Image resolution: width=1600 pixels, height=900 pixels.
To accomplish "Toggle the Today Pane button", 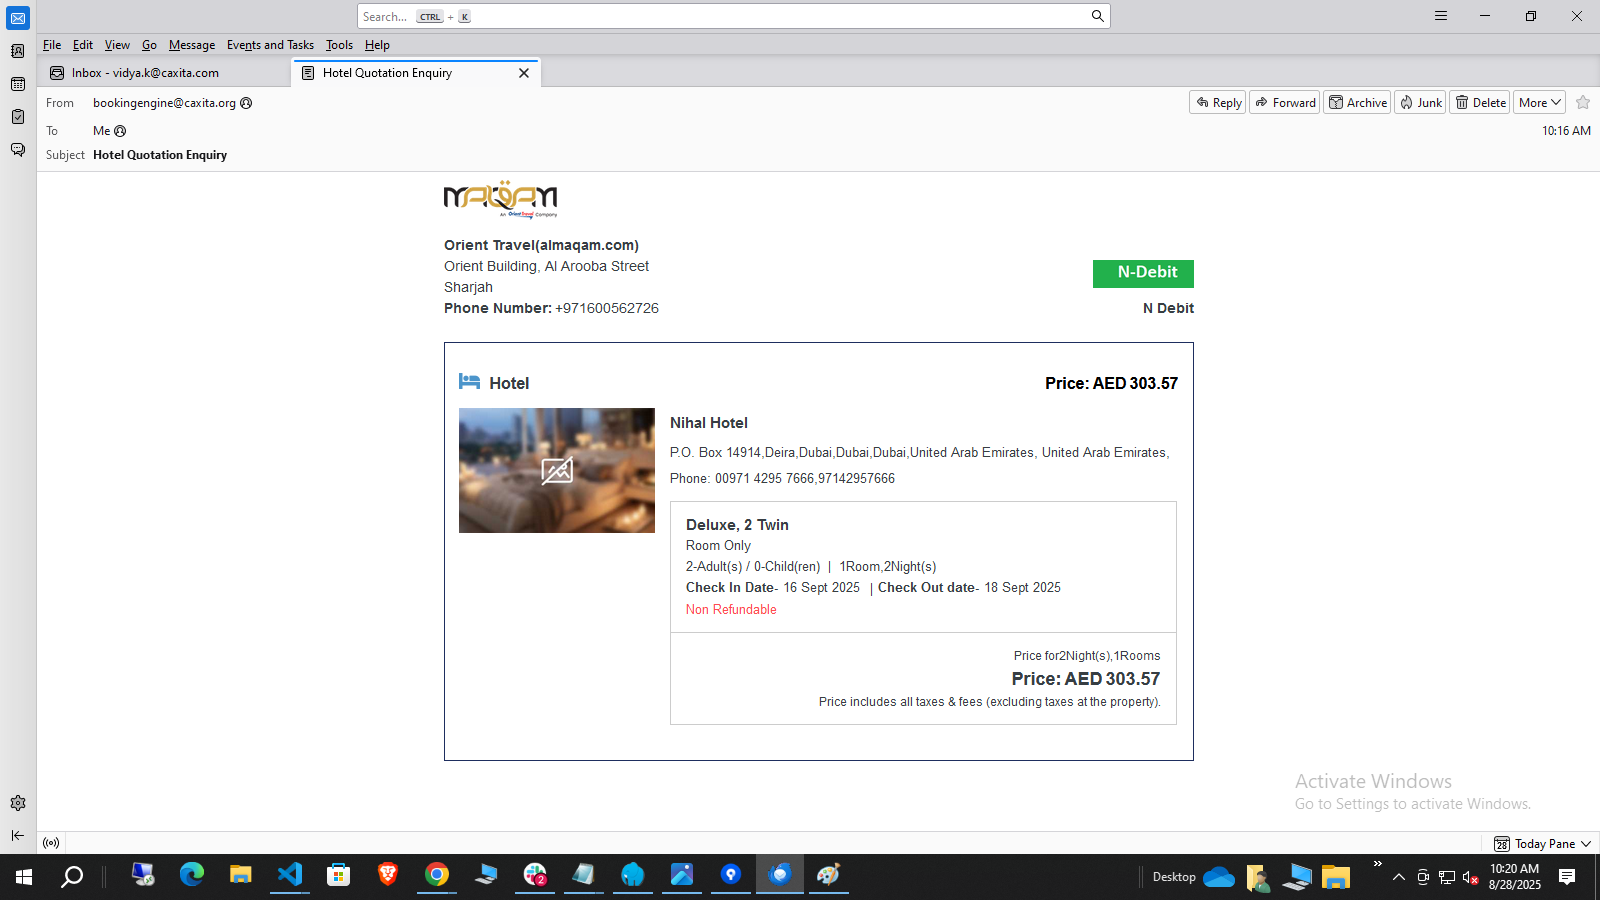I will point(1542,844).
